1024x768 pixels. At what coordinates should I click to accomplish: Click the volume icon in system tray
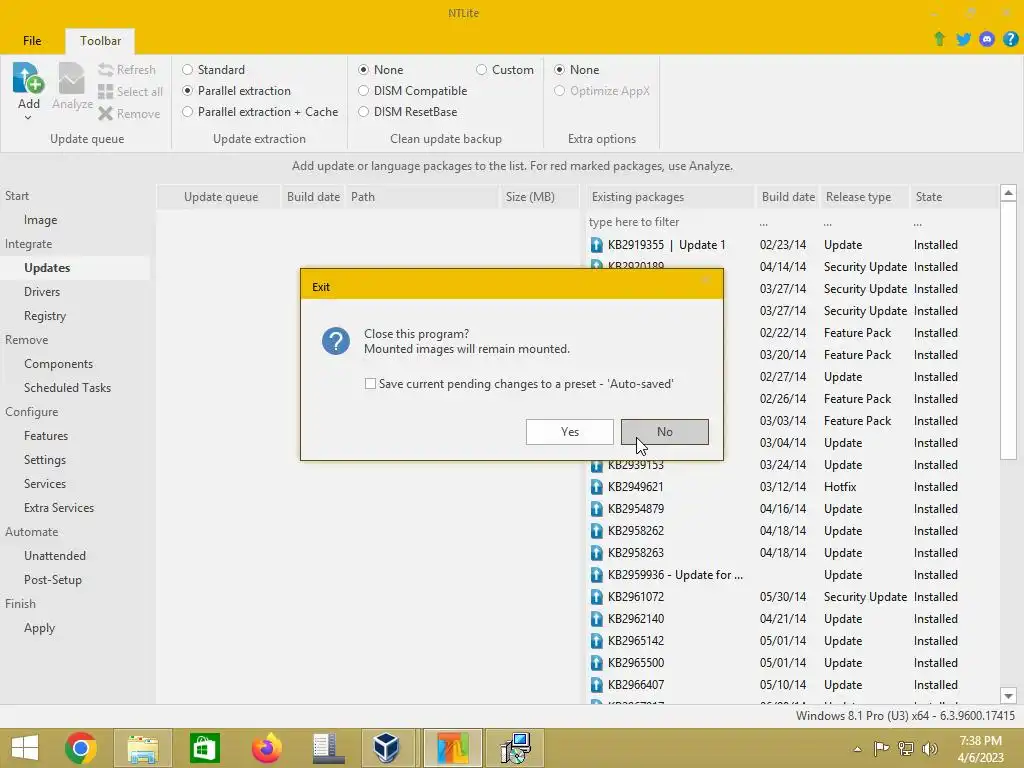coord(929,749)
